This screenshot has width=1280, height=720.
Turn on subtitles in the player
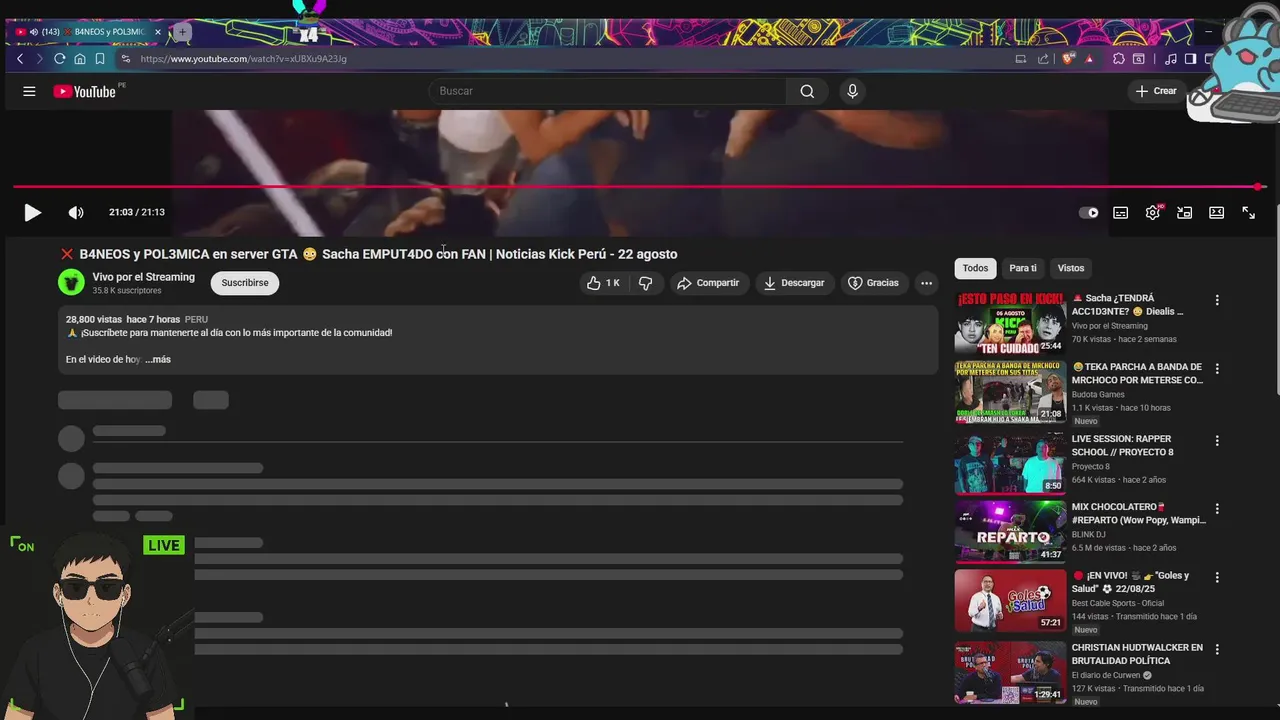pyautogui.click(x=1121, y=212)
